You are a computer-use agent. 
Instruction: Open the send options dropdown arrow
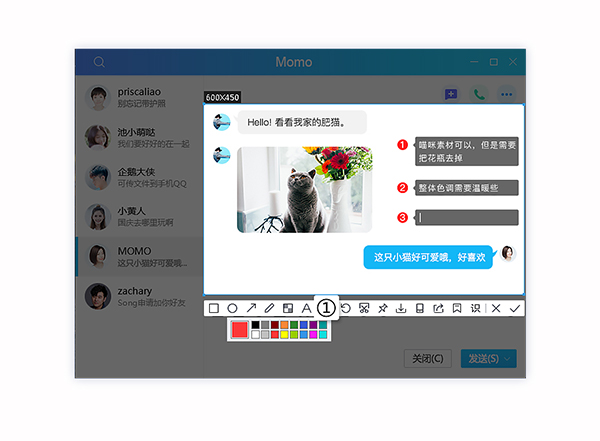(x=507, y=359)
